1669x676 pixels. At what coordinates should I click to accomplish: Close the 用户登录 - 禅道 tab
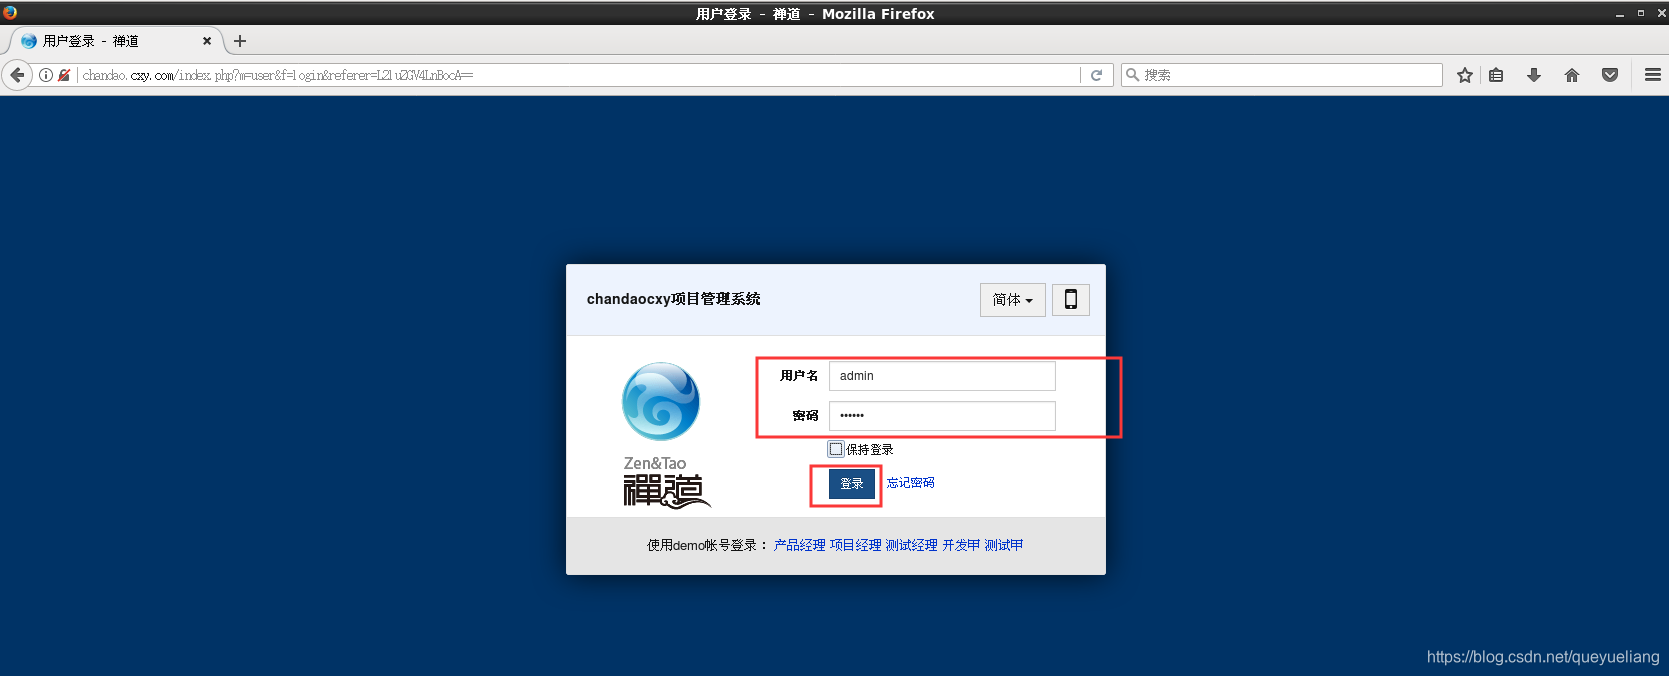207,41
